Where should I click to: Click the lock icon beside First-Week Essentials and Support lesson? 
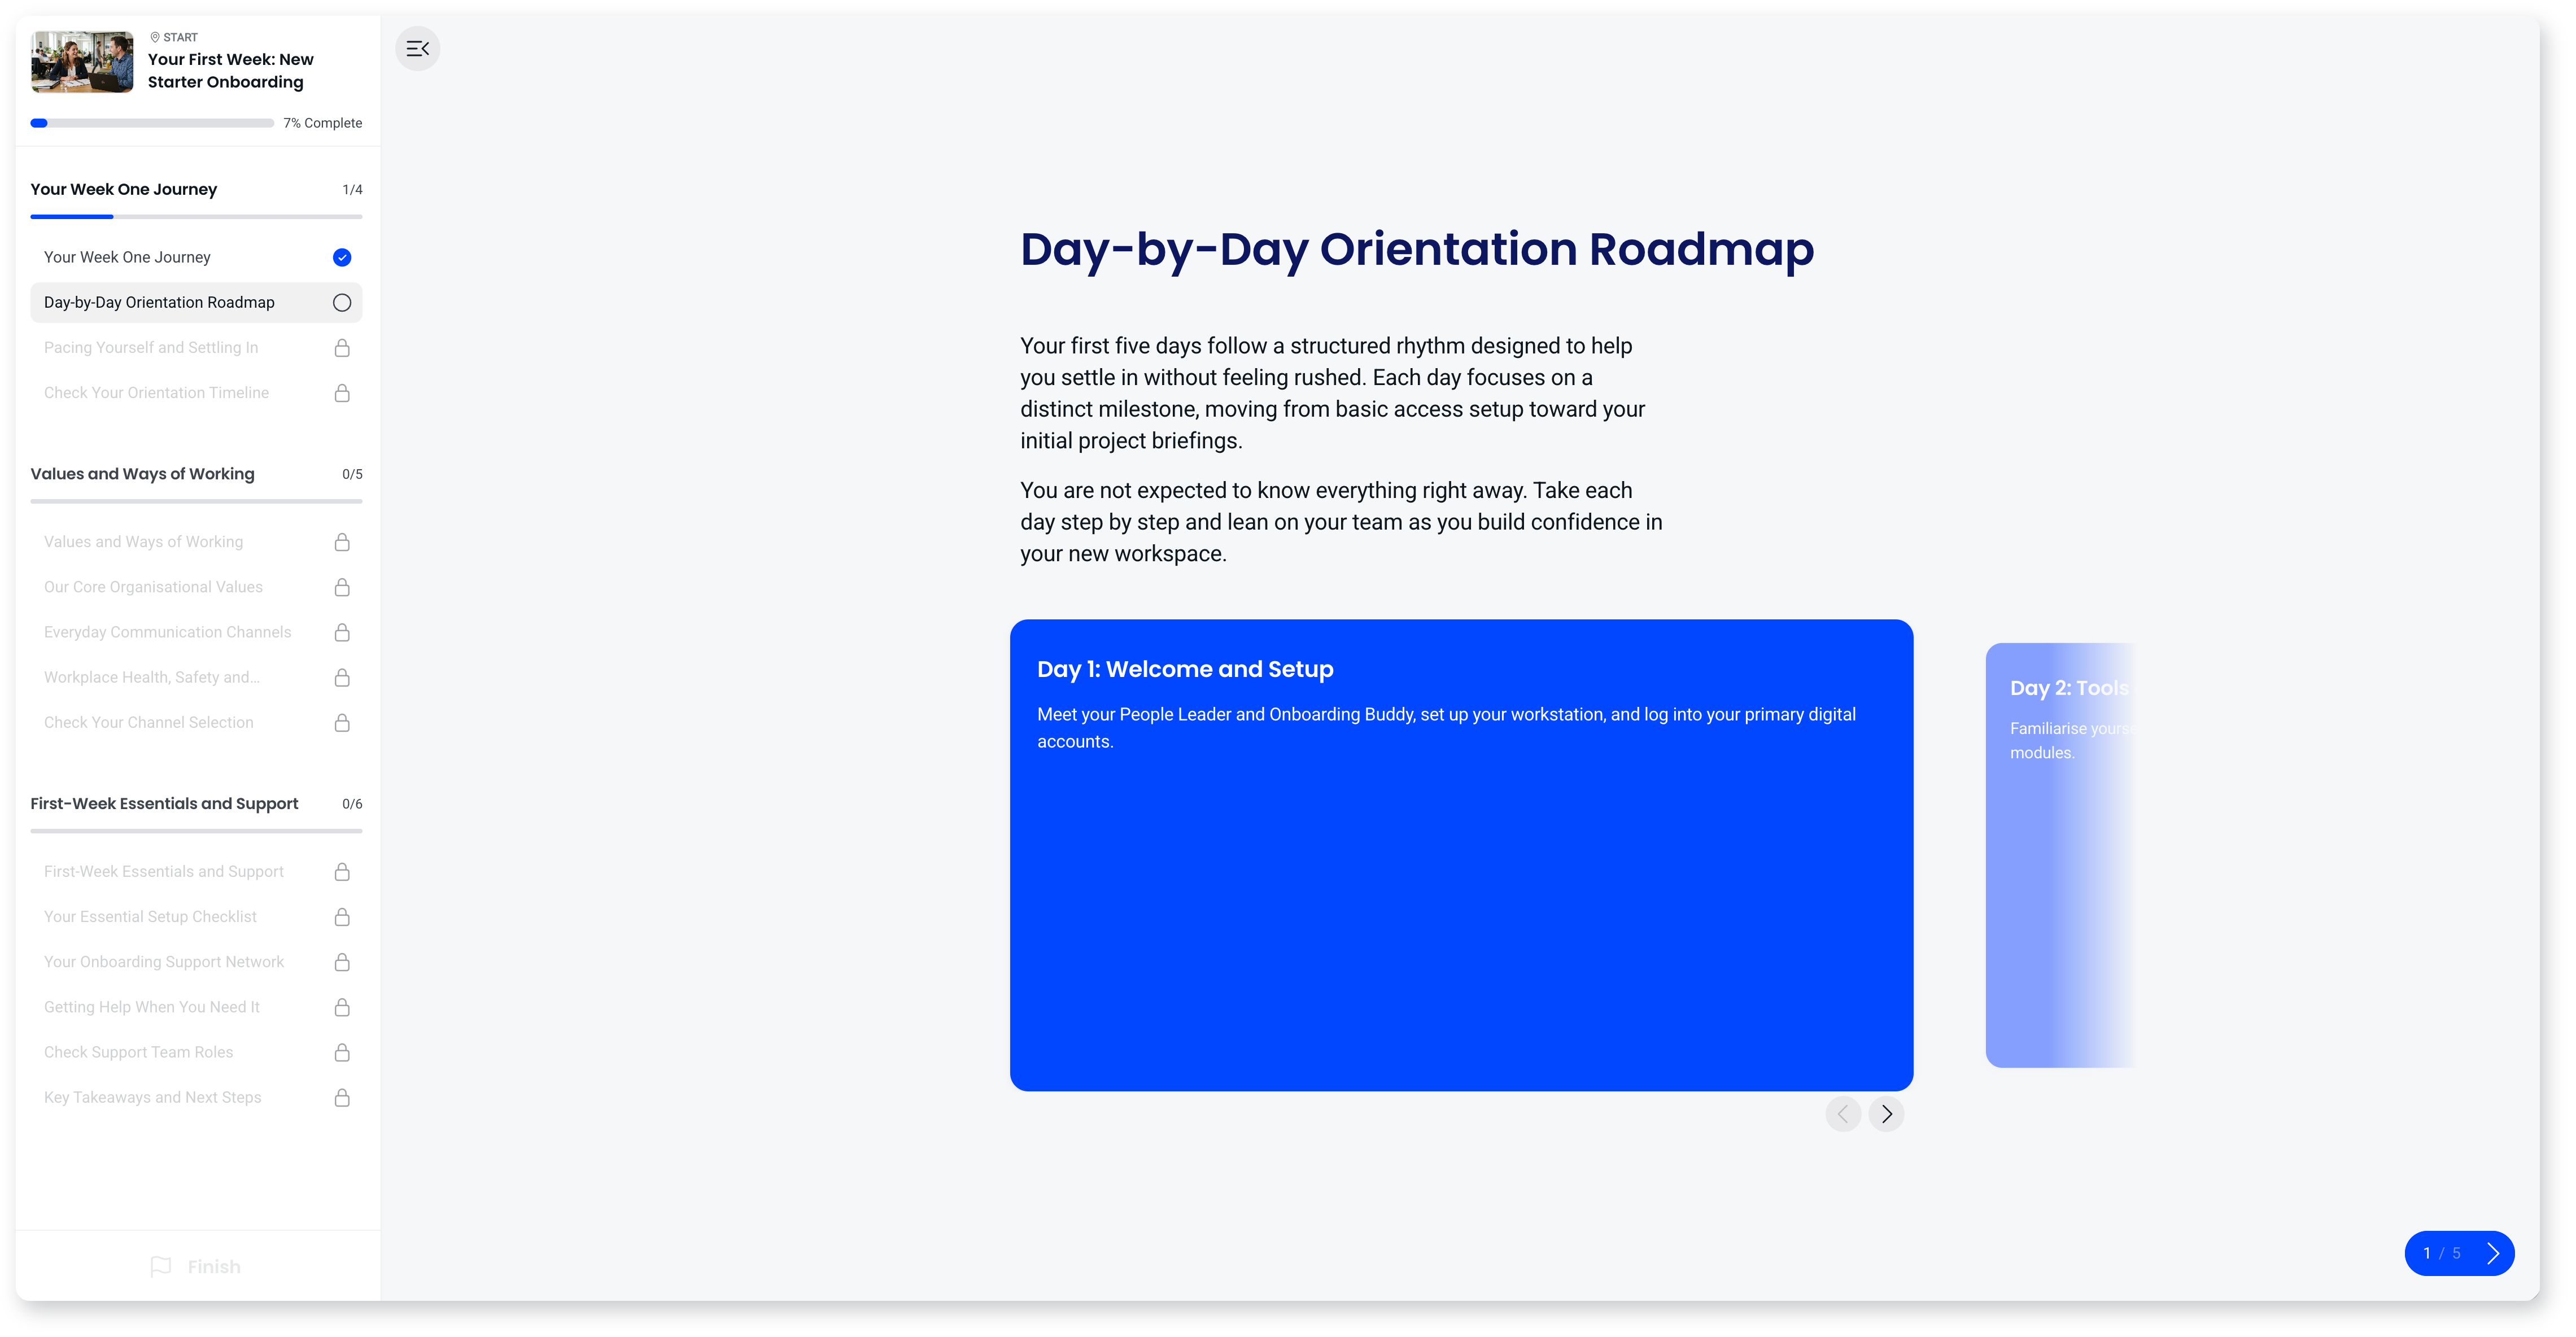click(x=342, y=872)
